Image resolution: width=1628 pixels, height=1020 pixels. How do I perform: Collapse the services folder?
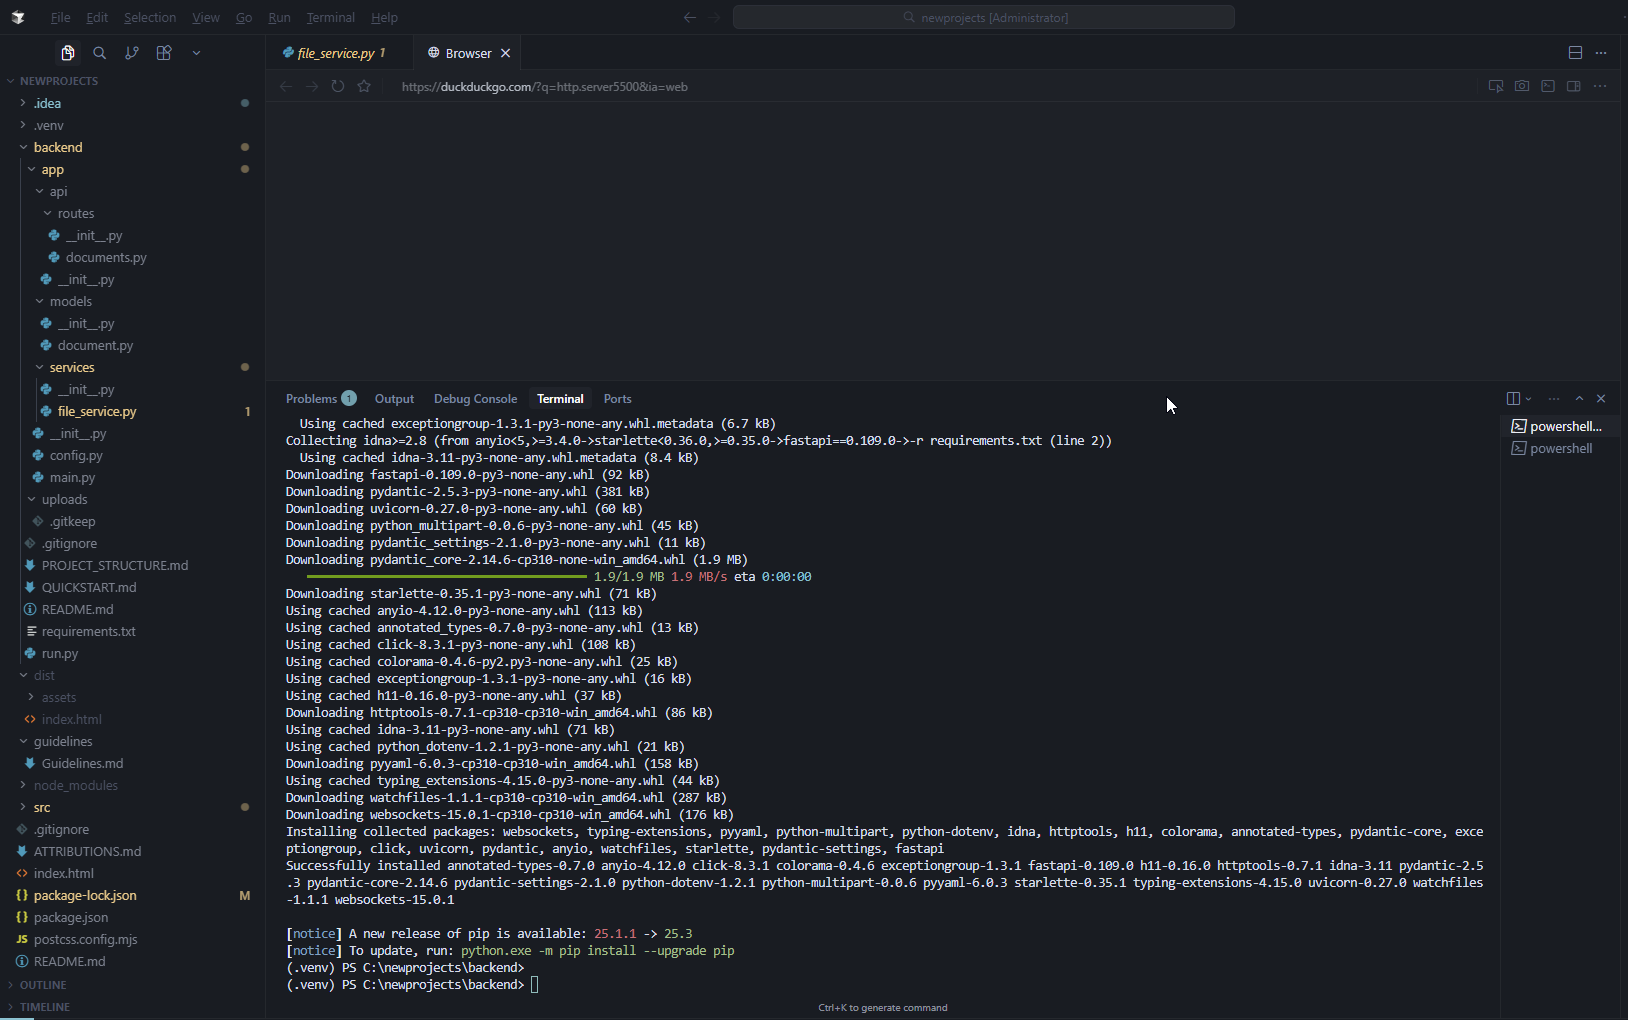pyautogui.click(x=72, y=367)
